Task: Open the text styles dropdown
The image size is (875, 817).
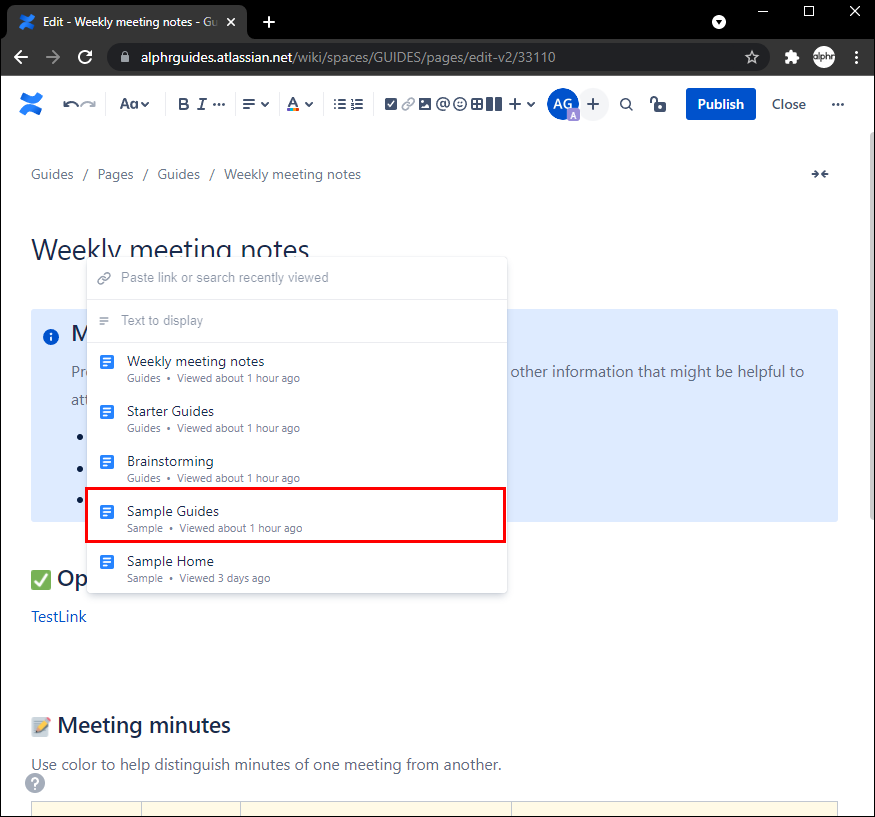Action: pos(134,104)
